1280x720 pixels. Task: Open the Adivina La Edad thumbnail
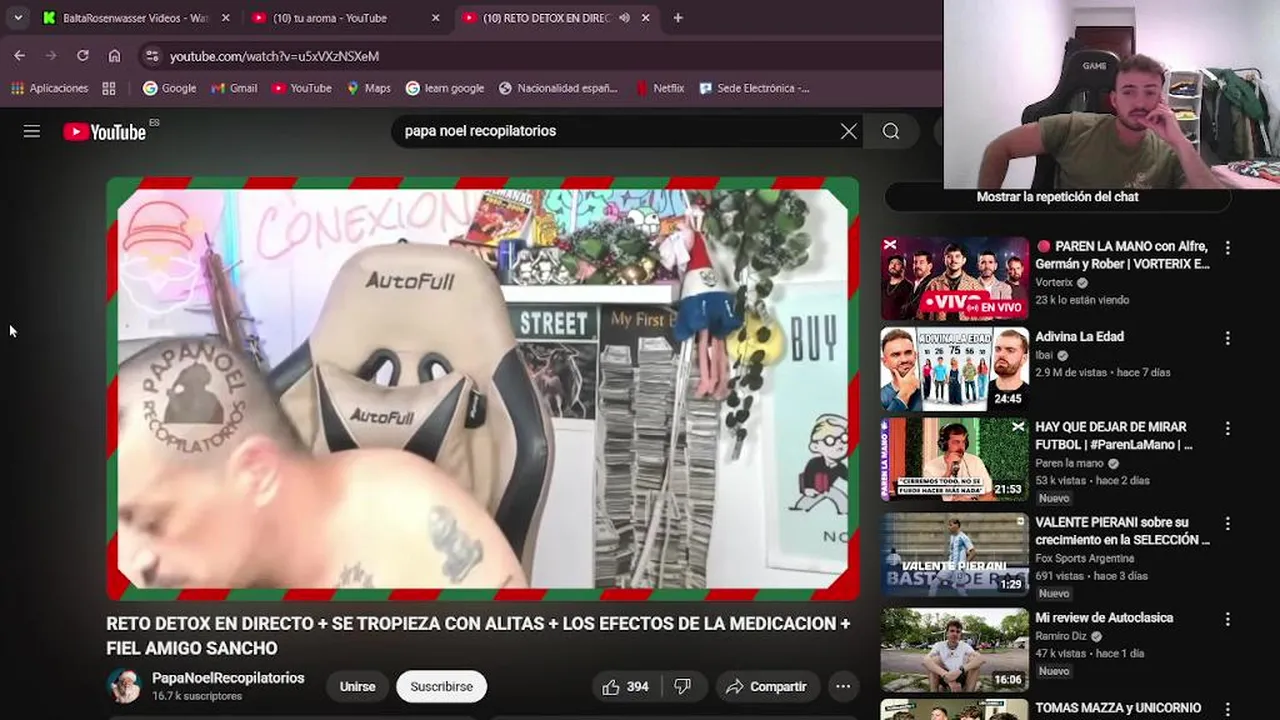(x=954, y=369)
